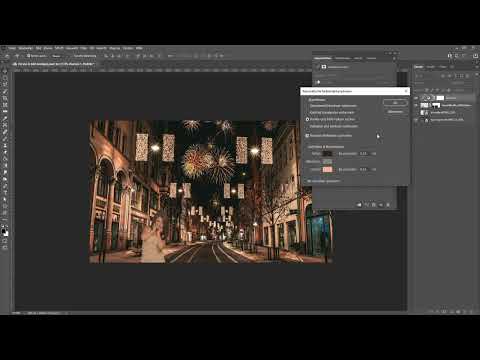The image size is (480, 360).
Task: Change screen mode at toolbar bottom
Action: click(5, 248)
